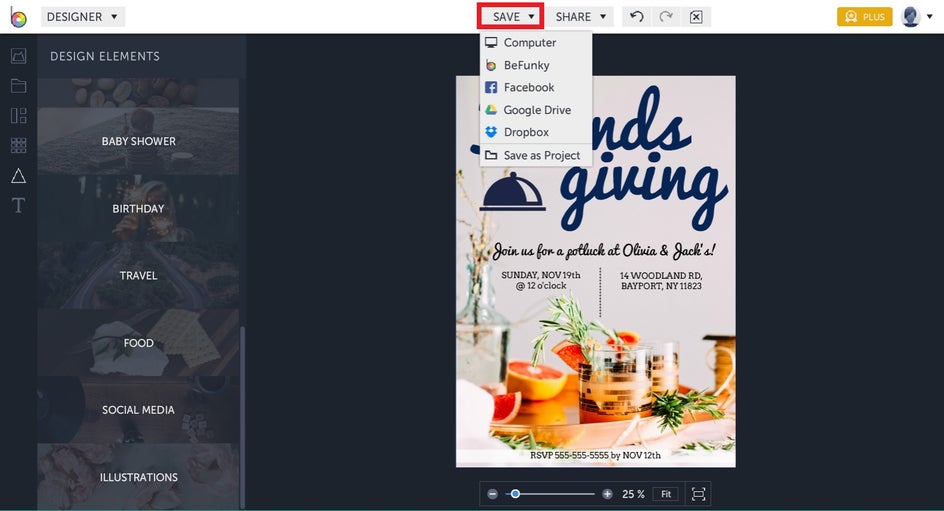The image size is (944, 511).
Task: Open the FOOD category
Action: point(138,342)
